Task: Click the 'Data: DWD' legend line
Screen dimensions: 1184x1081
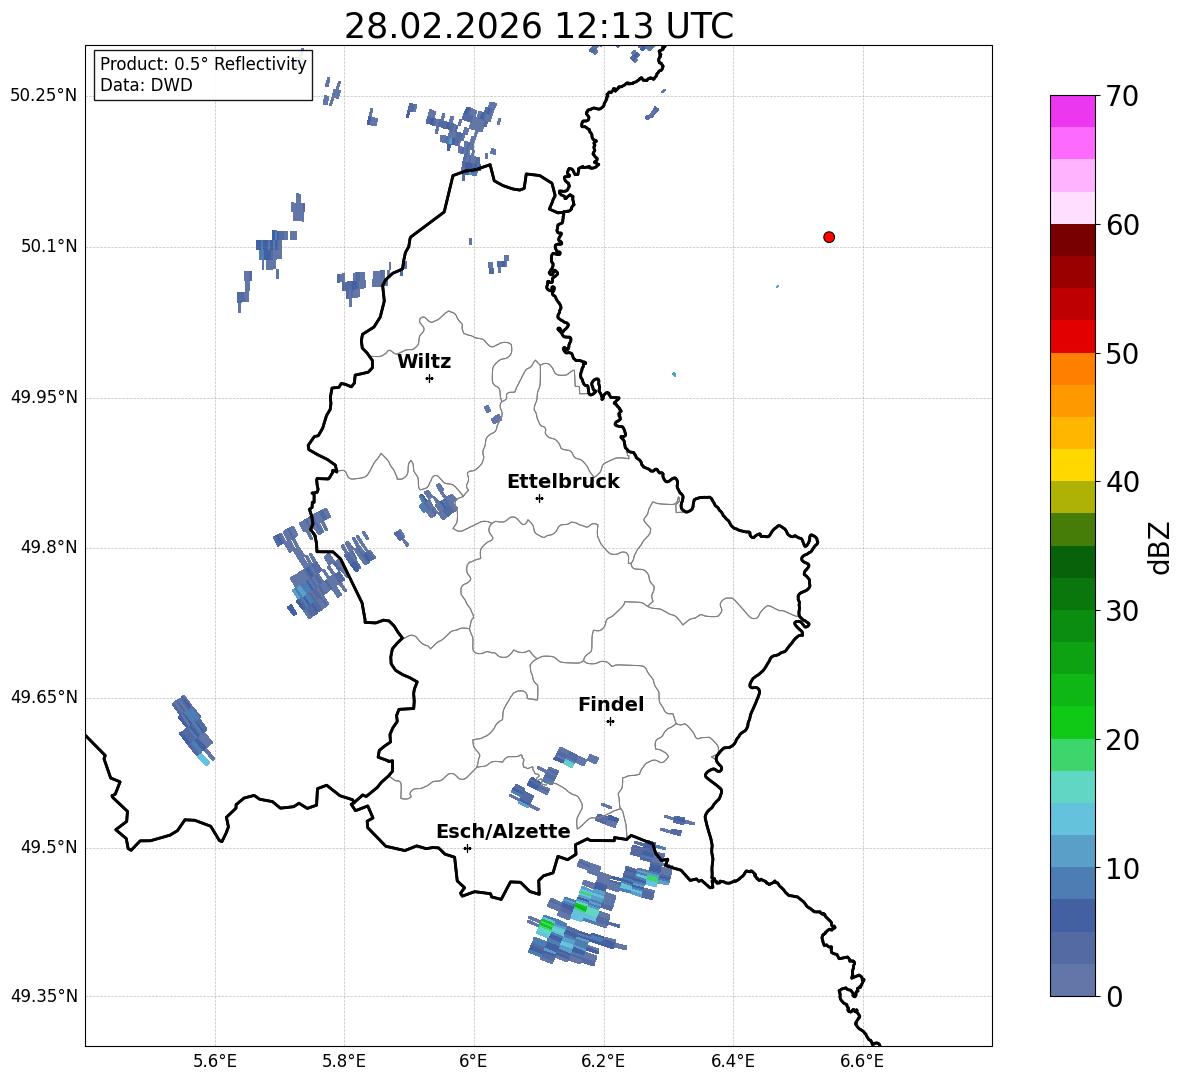Action: pyautogui.click(x=146, y=85)
